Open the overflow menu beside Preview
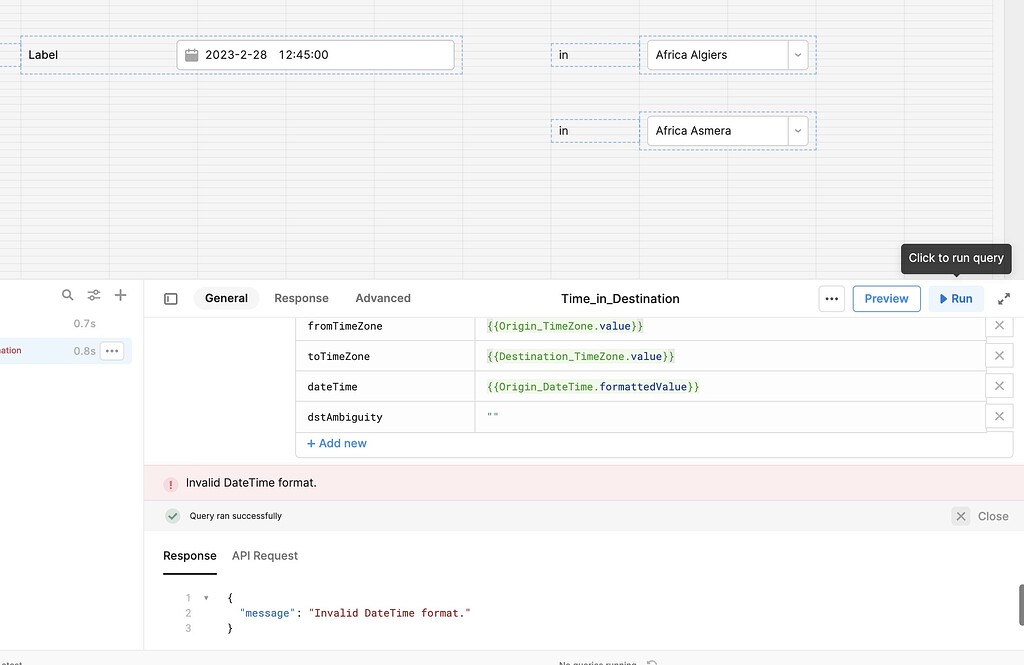The image size is (1024, 665). pyautogui.click(x=831, y=298)
